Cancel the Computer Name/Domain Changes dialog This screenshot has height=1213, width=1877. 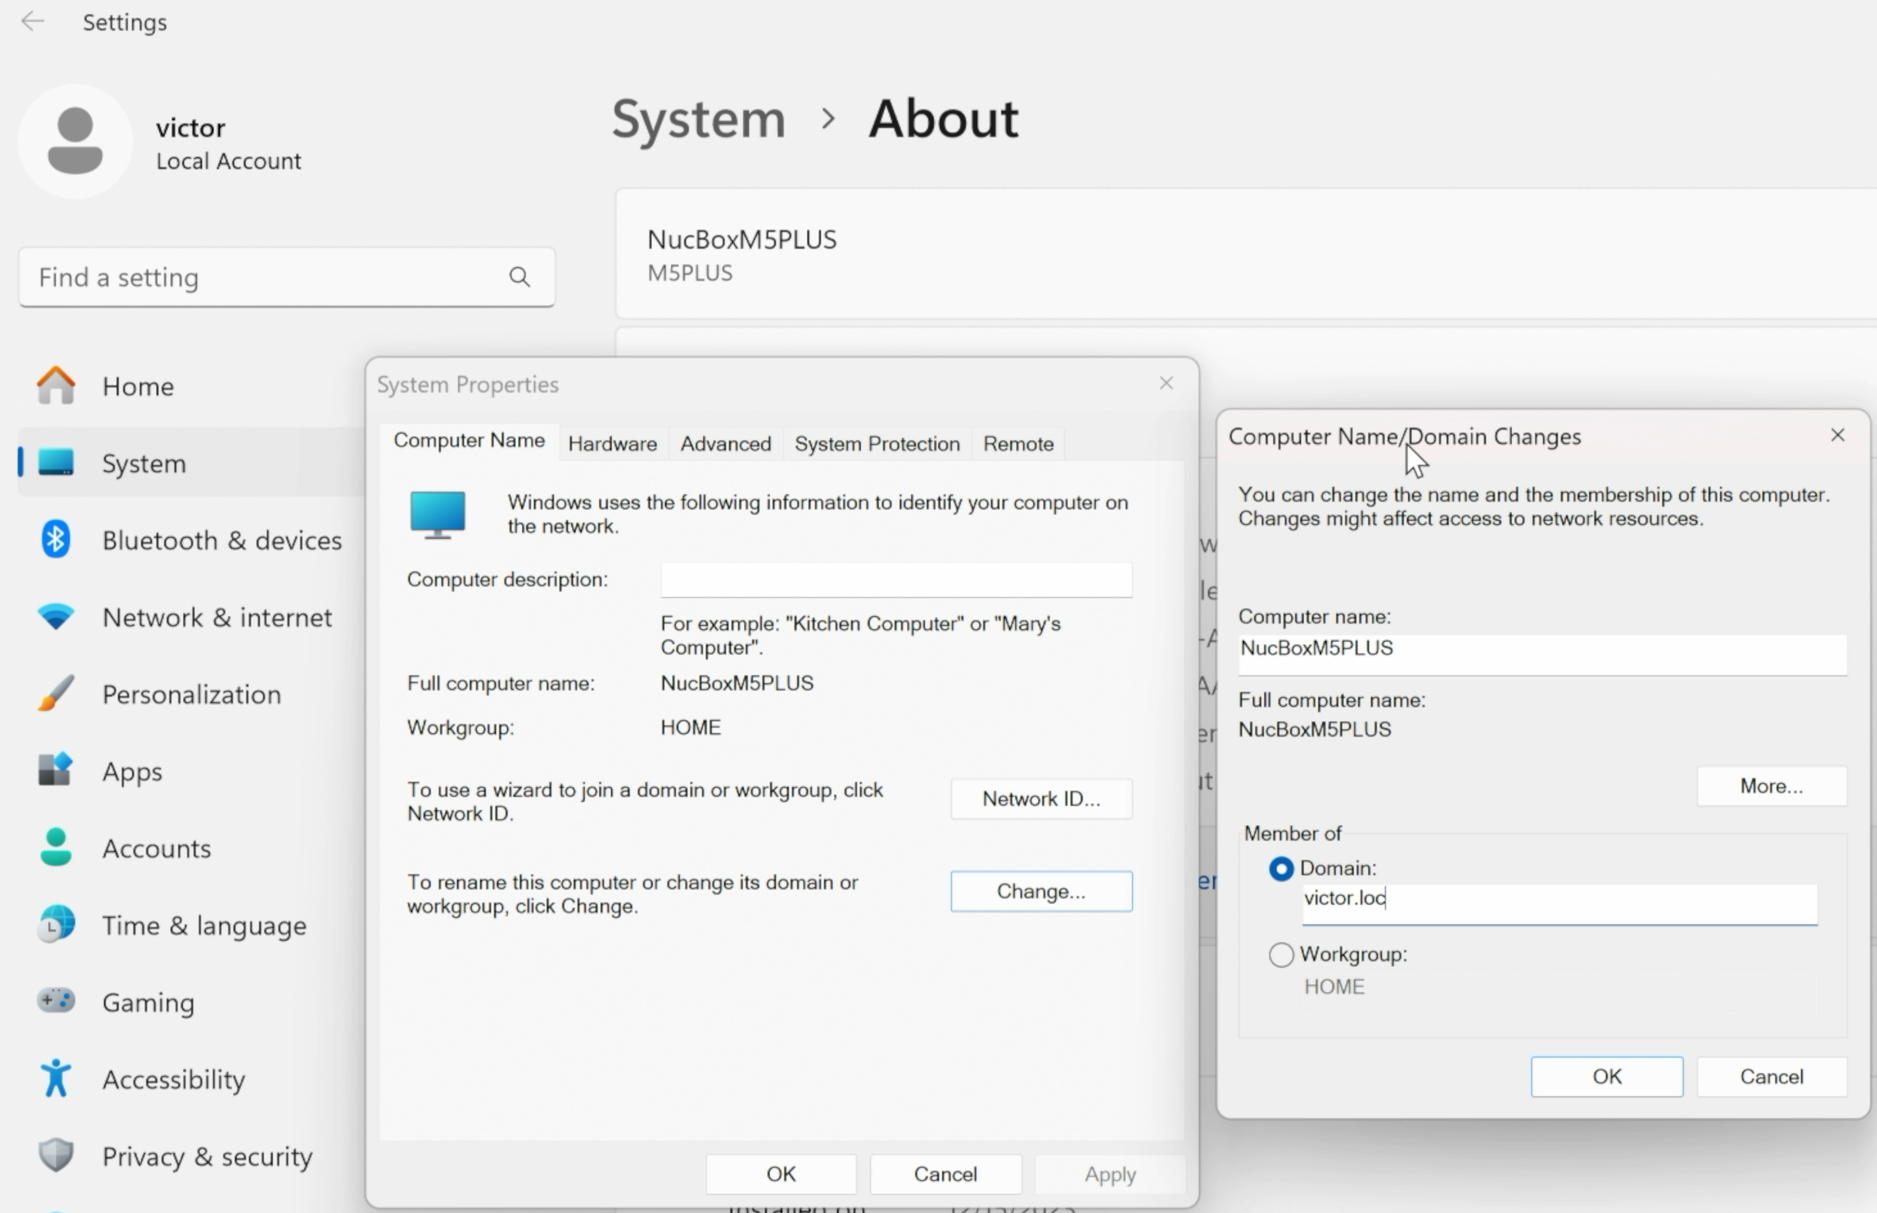click(1771, 1077)
